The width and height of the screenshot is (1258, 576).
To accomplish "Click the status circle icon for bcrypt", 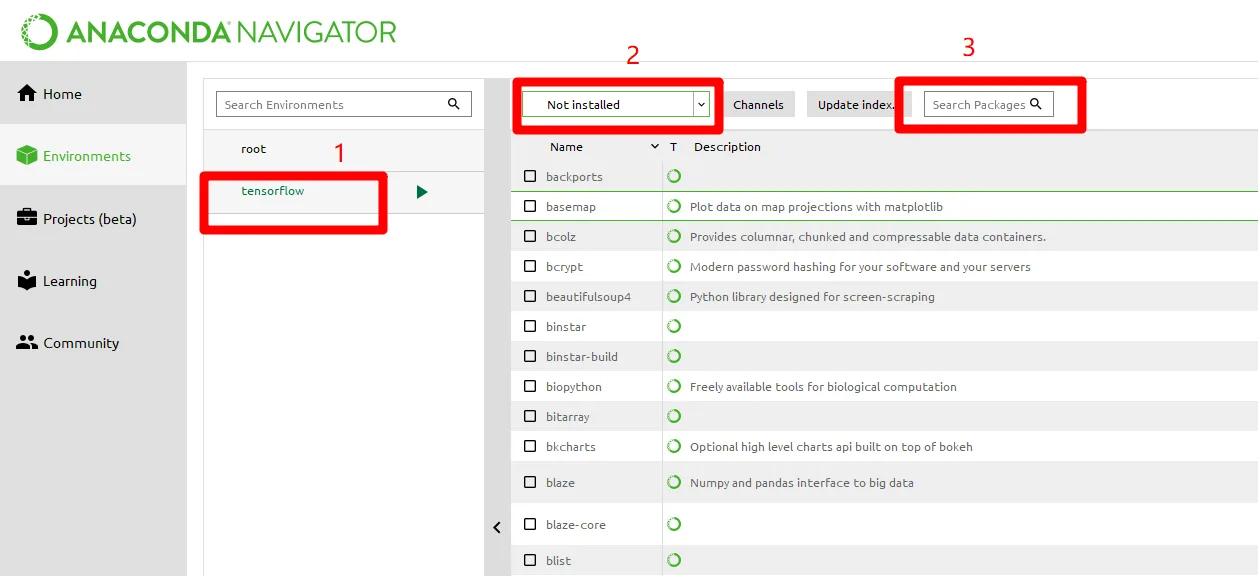I will pyautogui.click(x=674, y=266).
